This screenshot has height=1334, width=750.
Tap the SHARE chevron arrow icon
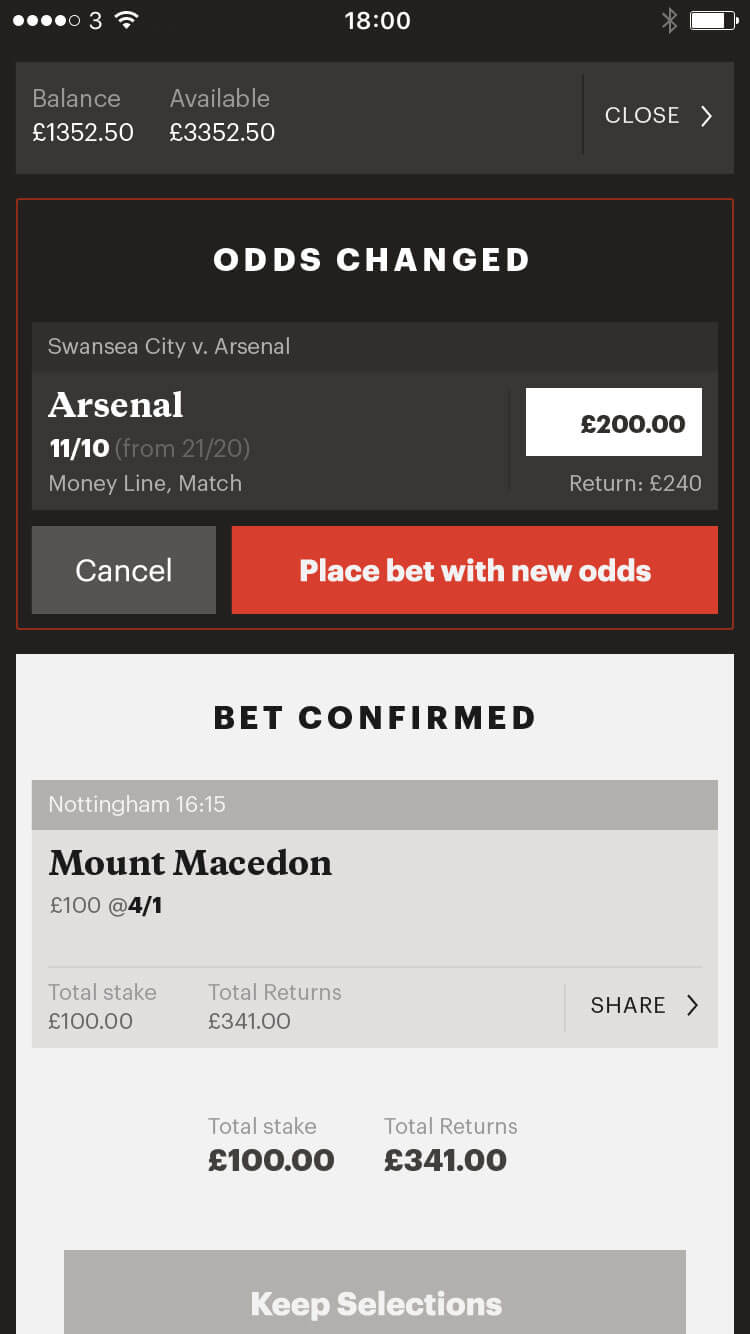pos(692,1006)
